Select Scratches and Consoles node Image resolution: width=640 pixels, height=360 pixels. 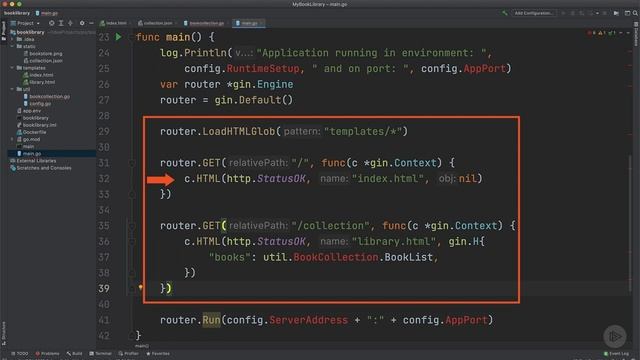[x=40, y=168]
